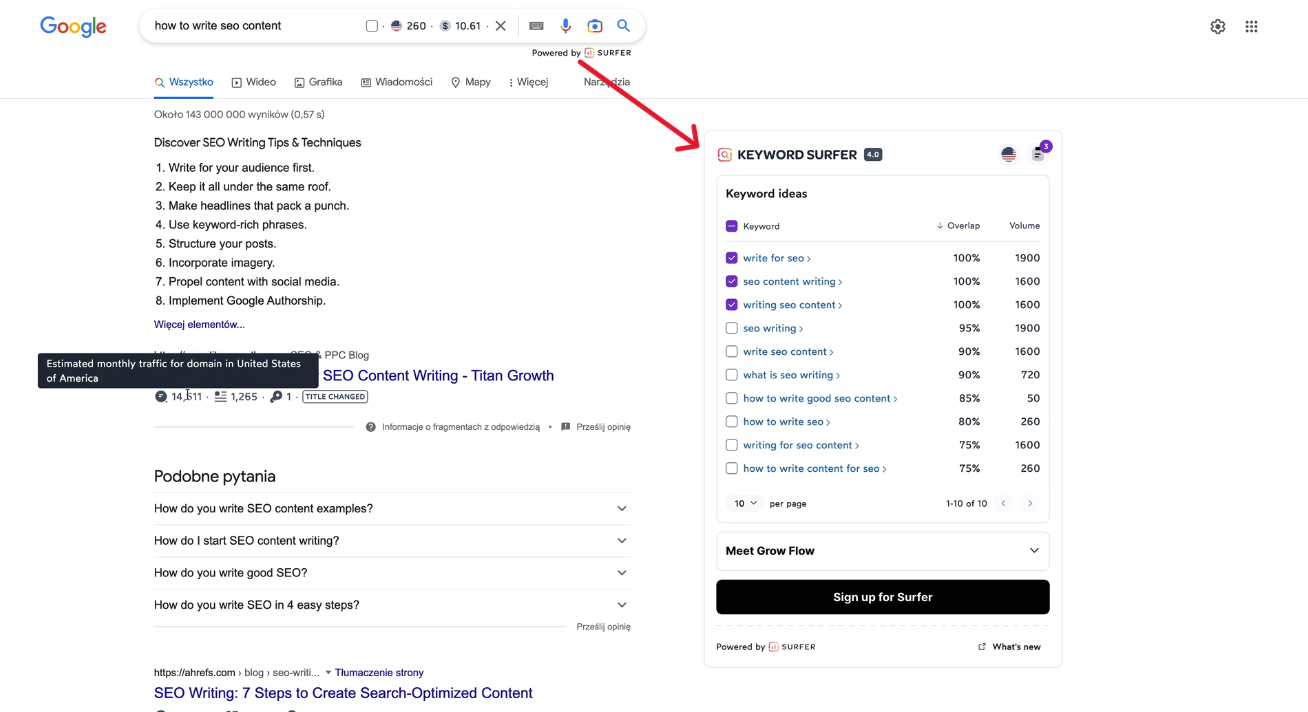Click Sign up for Surfer button
This screenshot has height=712, width=1308.
[x=883, y=597]
